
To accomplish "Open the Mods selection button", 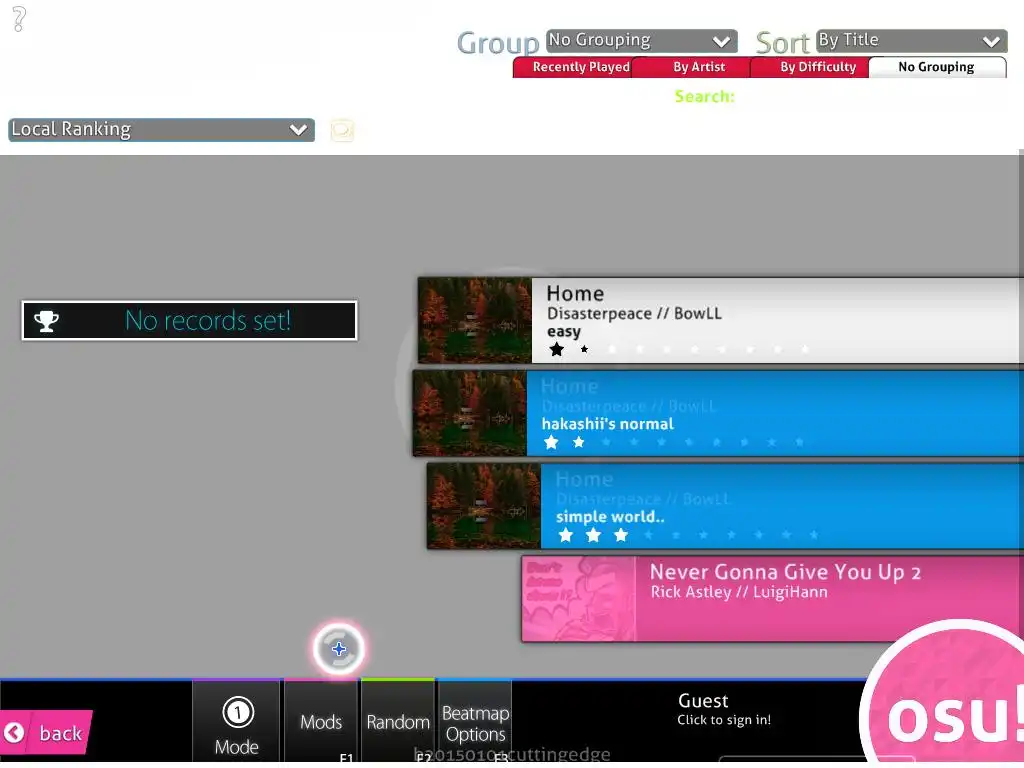I will (321, 722).
